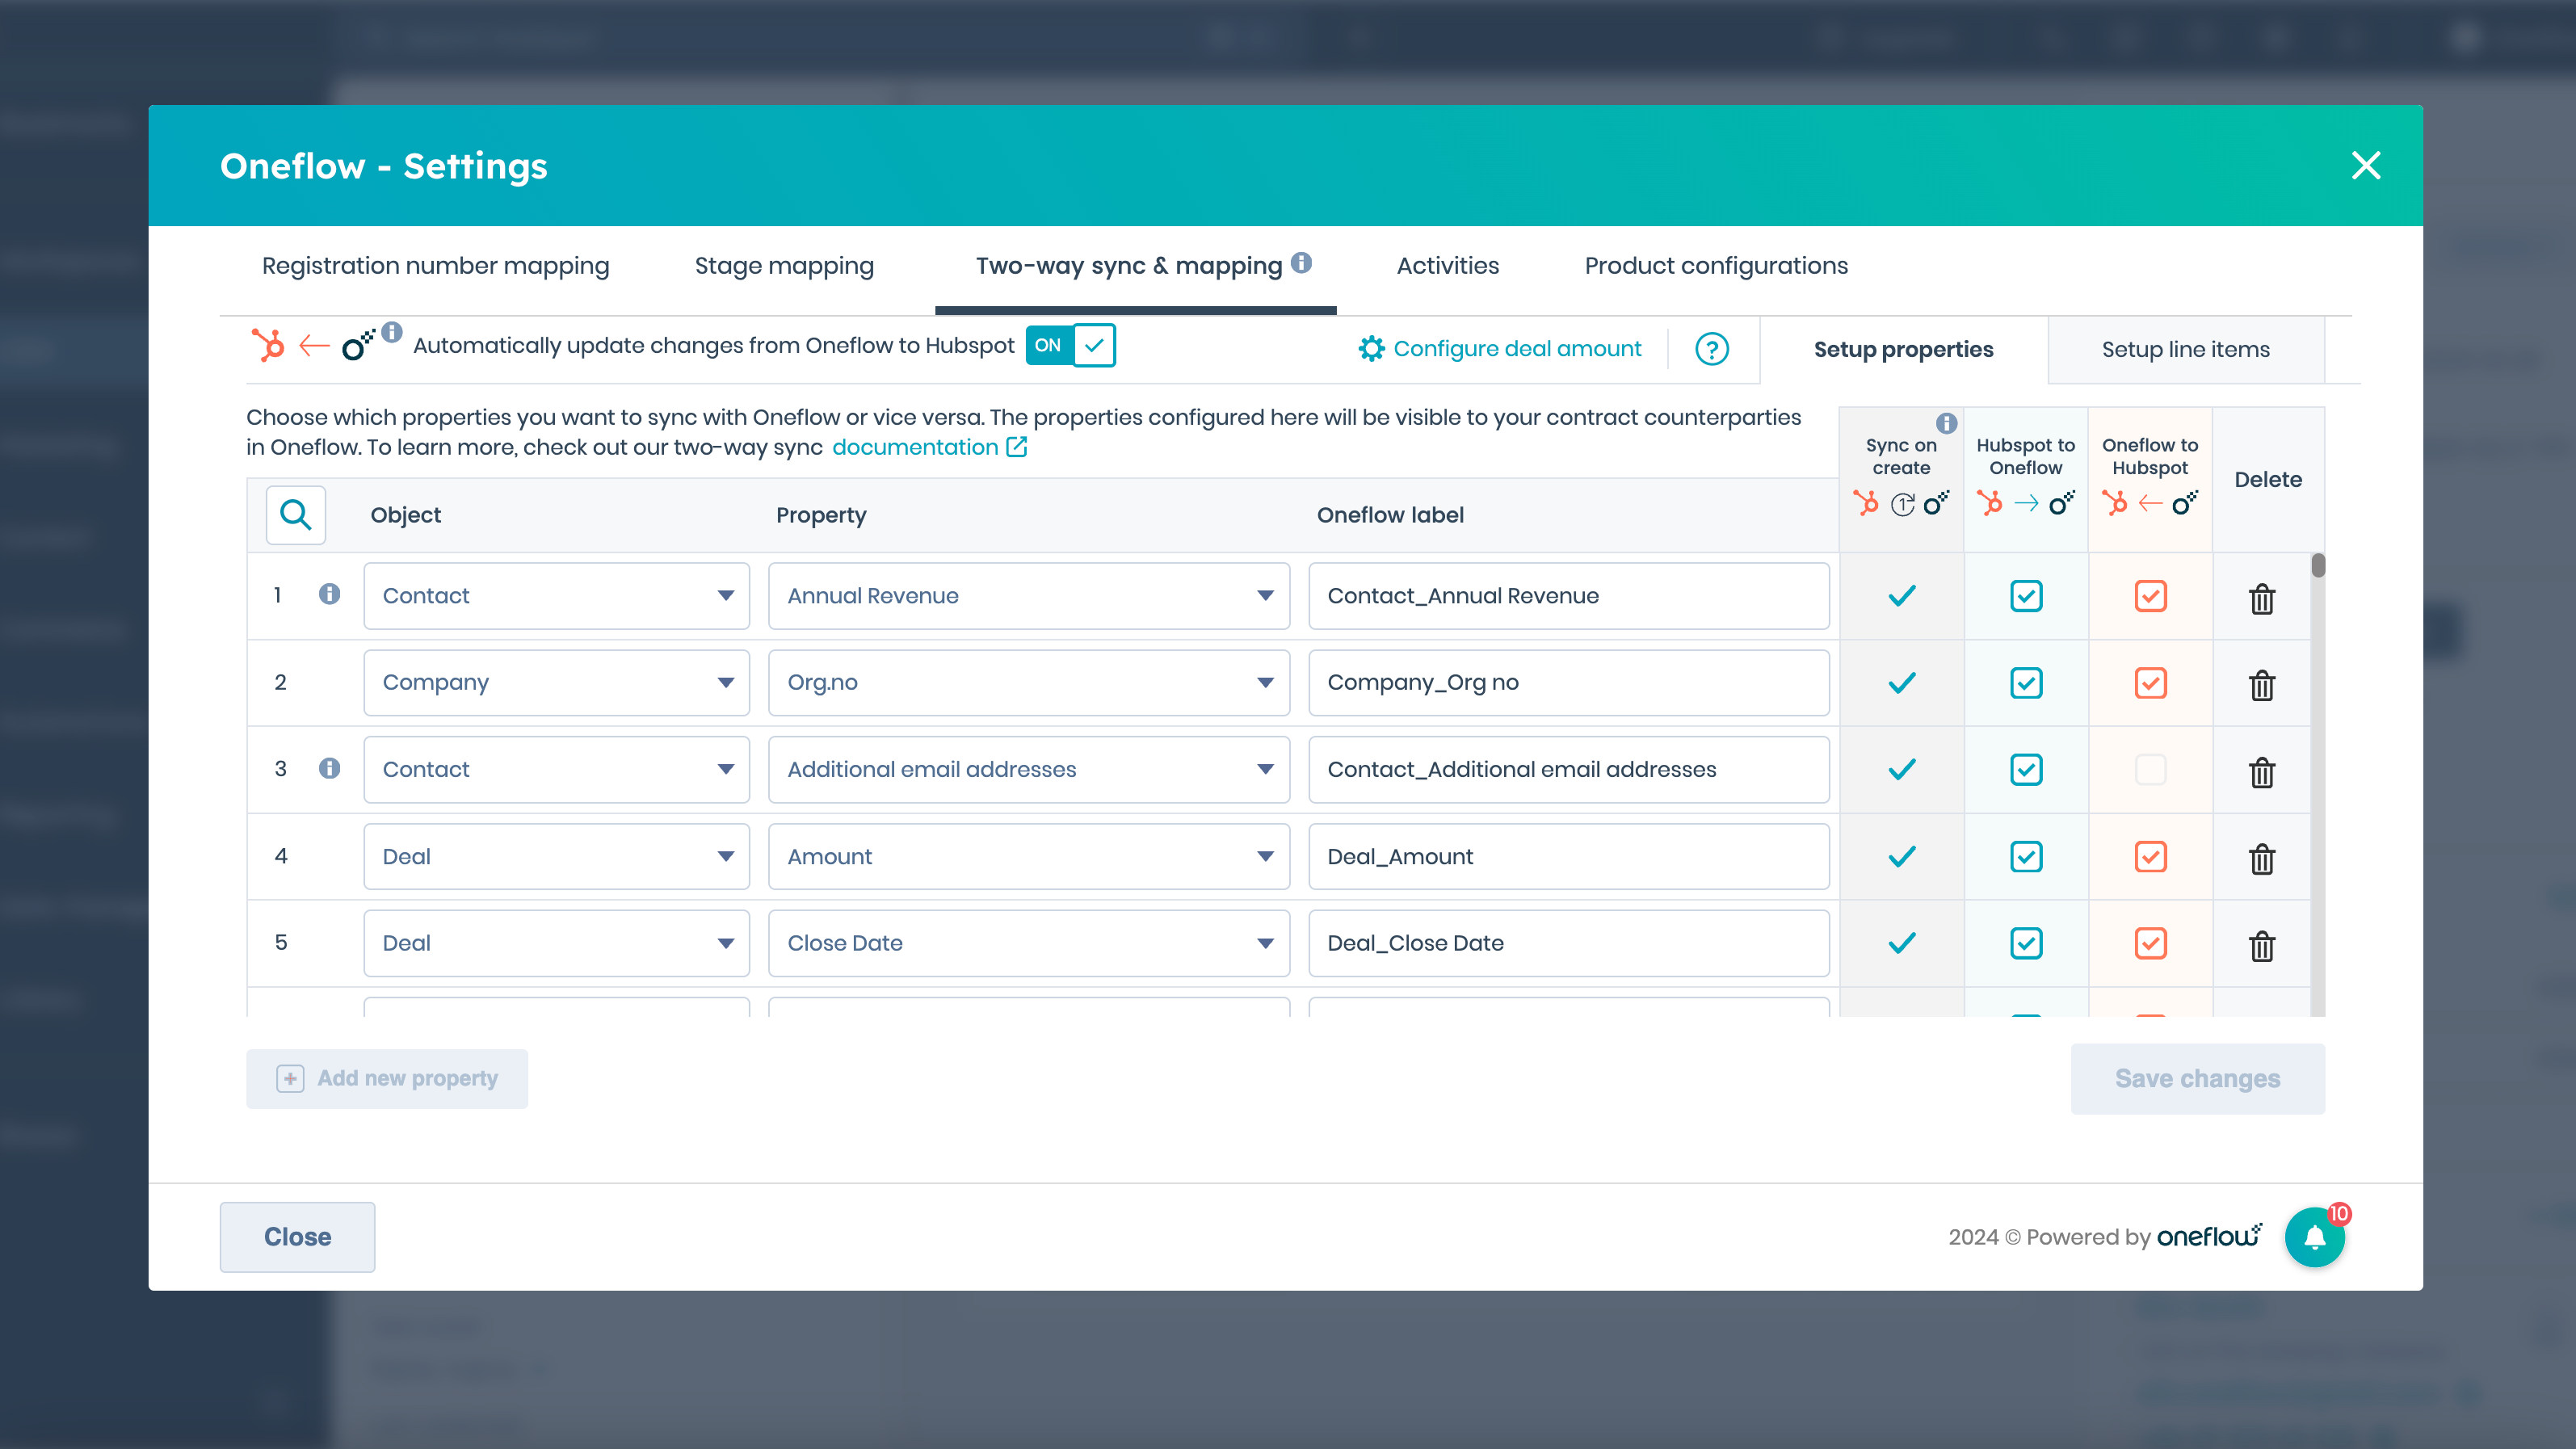Click the Close button at the bottom
Viewport: 2576px width, 1449px height.
297,1236
